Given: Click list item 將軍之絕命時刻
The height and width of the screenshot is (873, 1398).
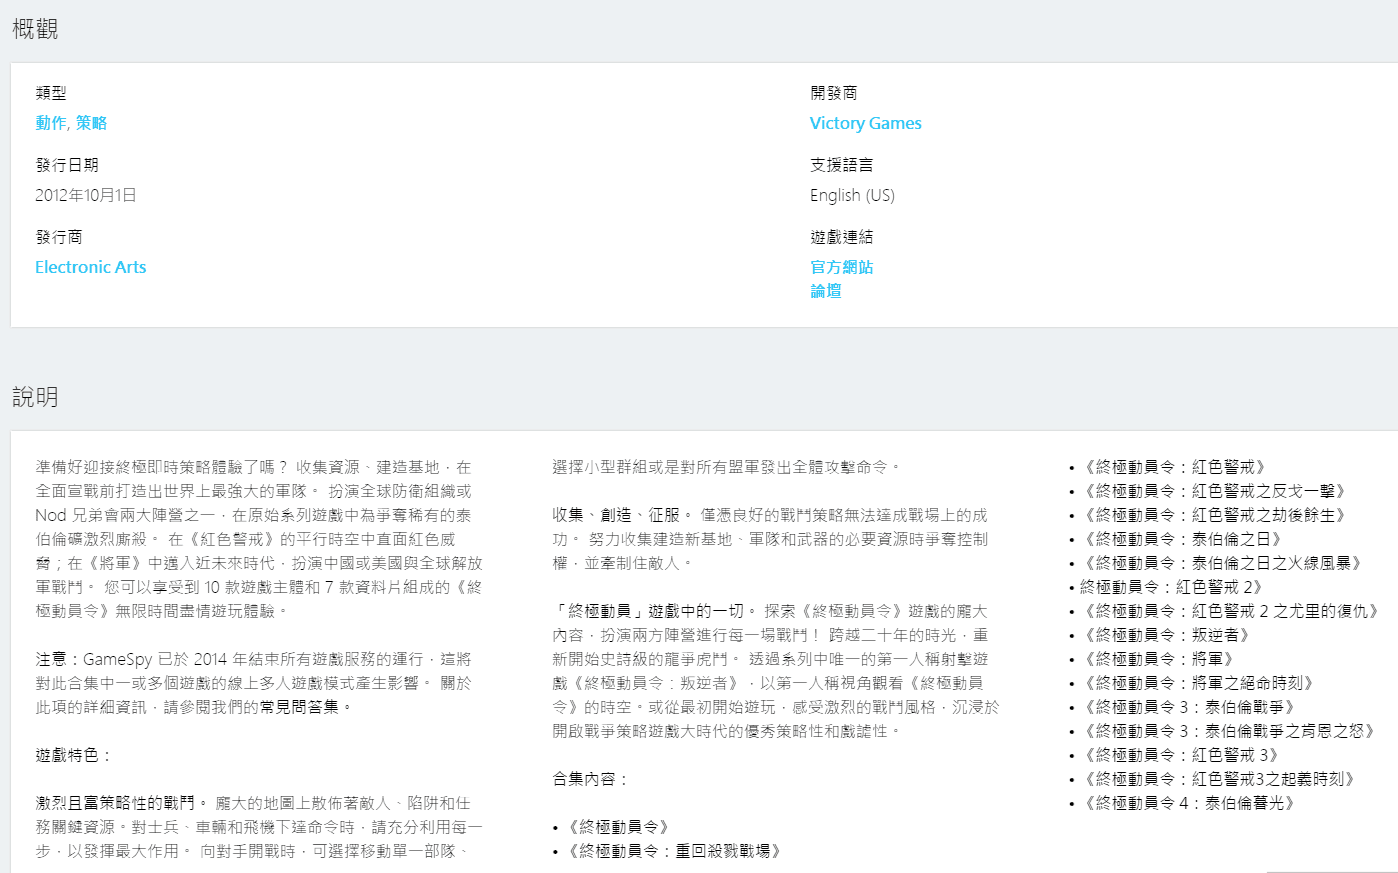Looking at the screenshot, I should coord(1199,683).
